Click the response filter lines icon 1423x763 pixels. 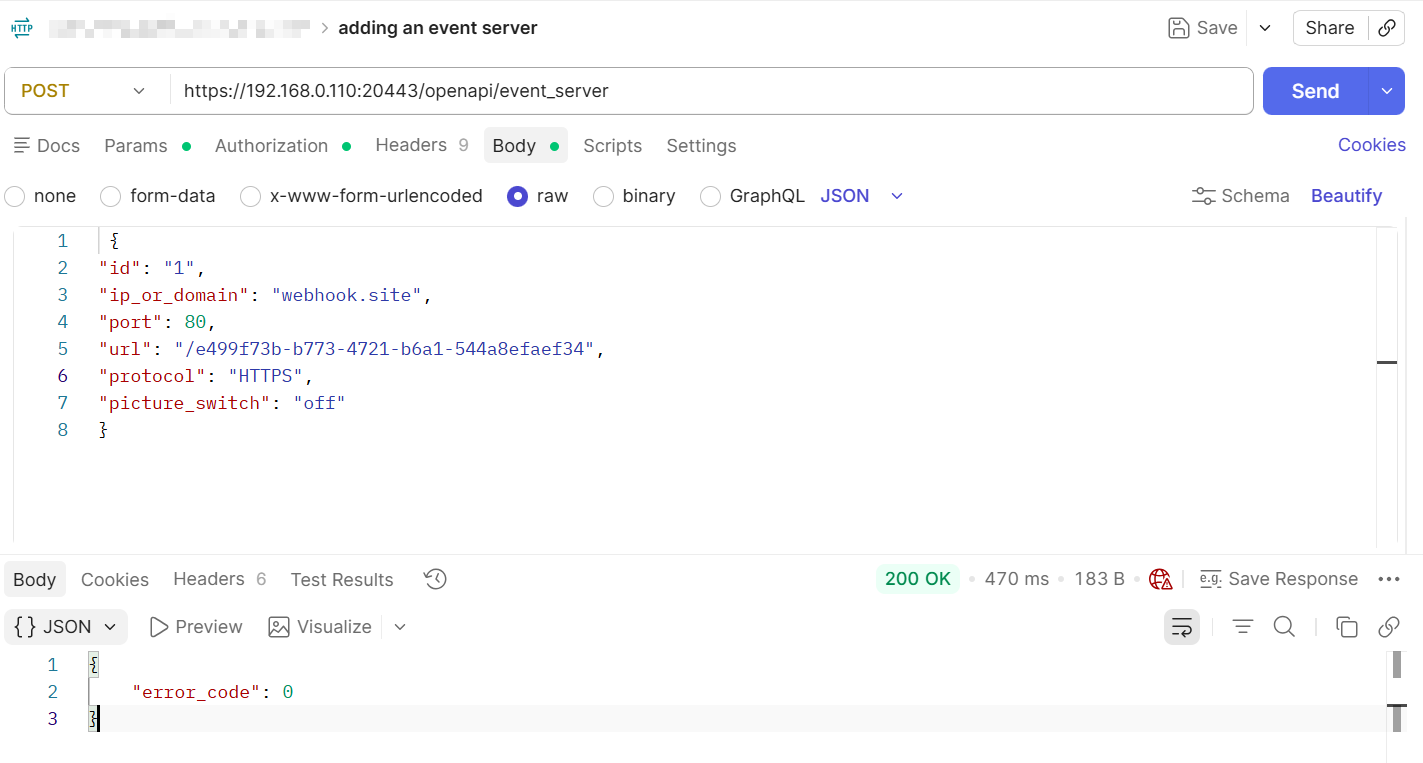click(x=1242, y=627)
